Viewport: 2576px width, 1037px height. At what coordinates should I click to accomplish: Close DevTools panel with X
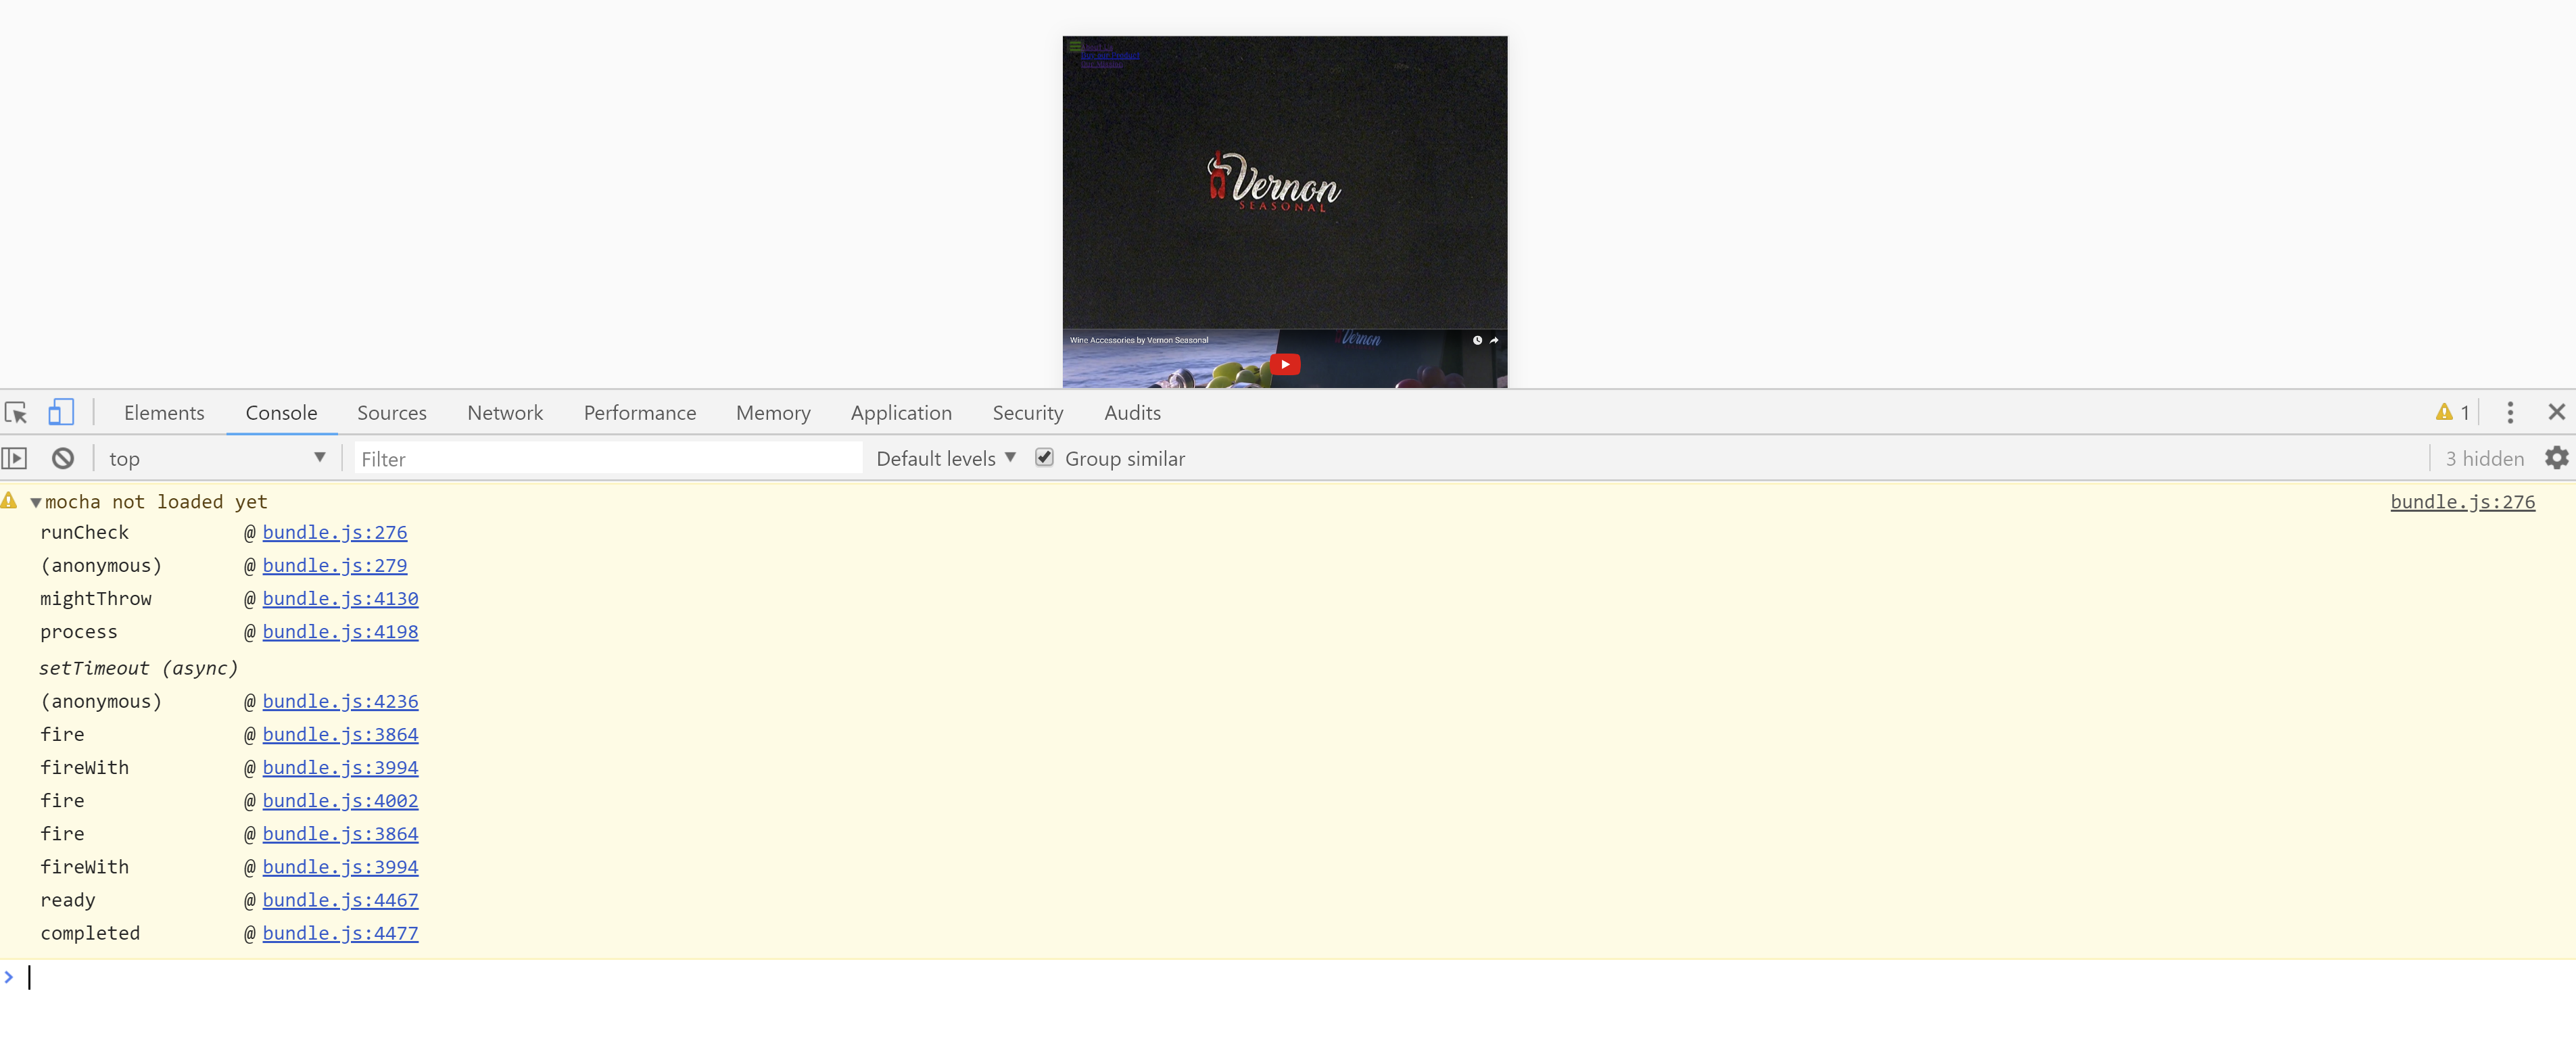pyautogui.click(x=2557, y=412)
